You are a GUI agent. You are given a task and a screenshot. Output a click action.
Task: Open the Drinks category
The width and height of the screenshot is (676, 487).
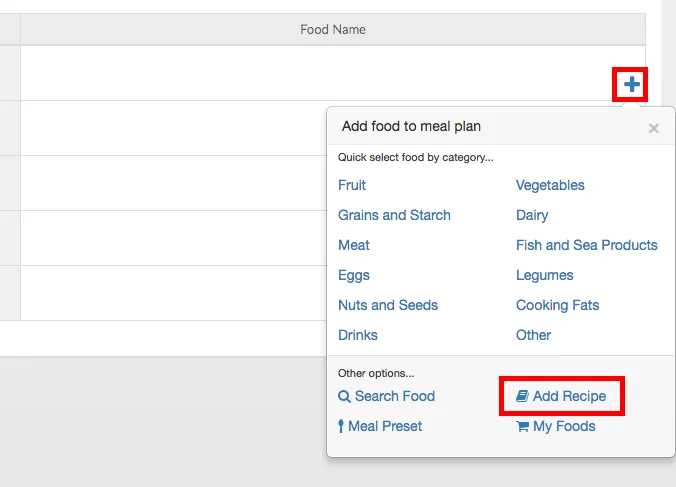(358, 335)
